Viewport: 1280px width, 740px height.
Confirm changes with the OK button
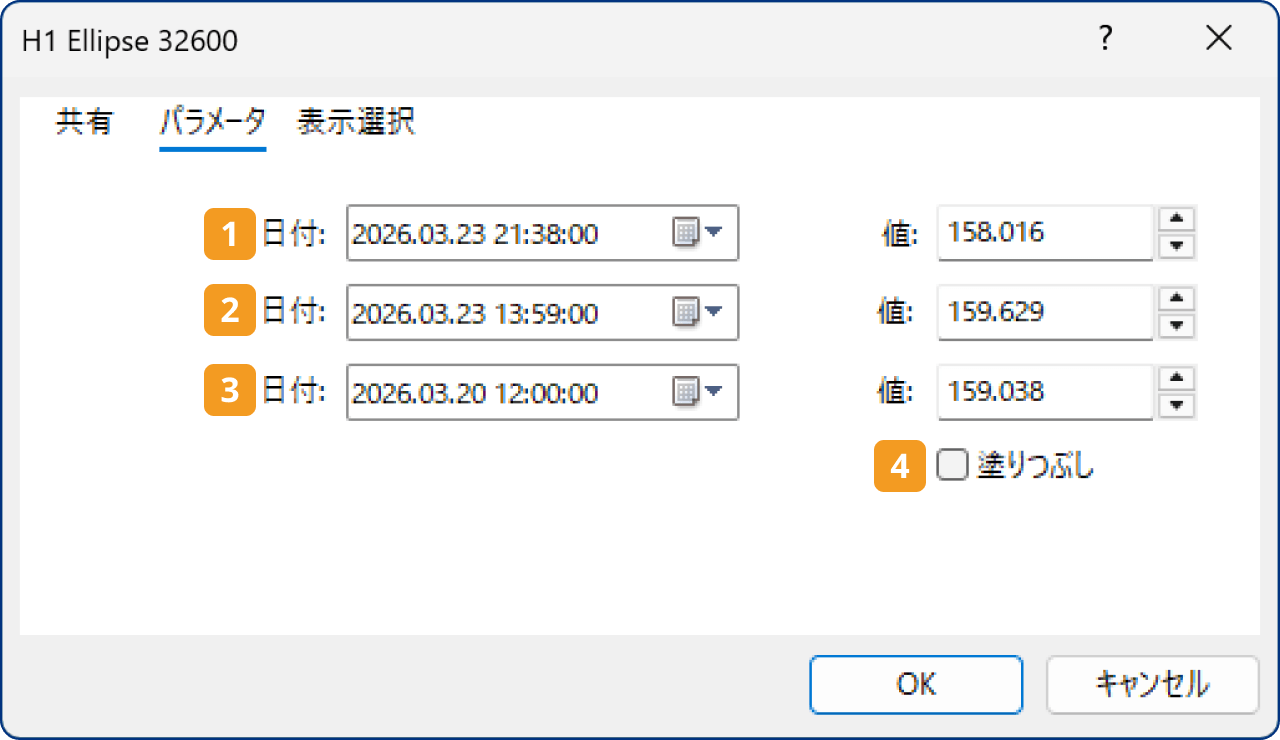(x=915, y=684)
